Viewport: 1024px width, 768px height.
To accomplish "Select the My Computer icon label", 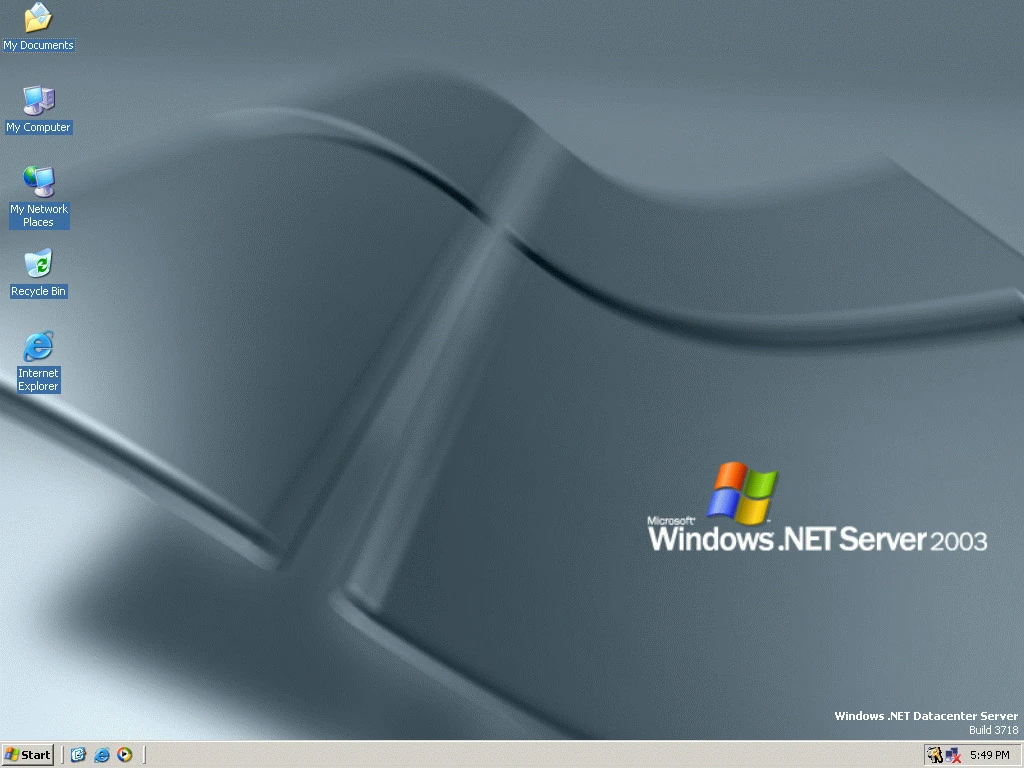I will point(38,127).
